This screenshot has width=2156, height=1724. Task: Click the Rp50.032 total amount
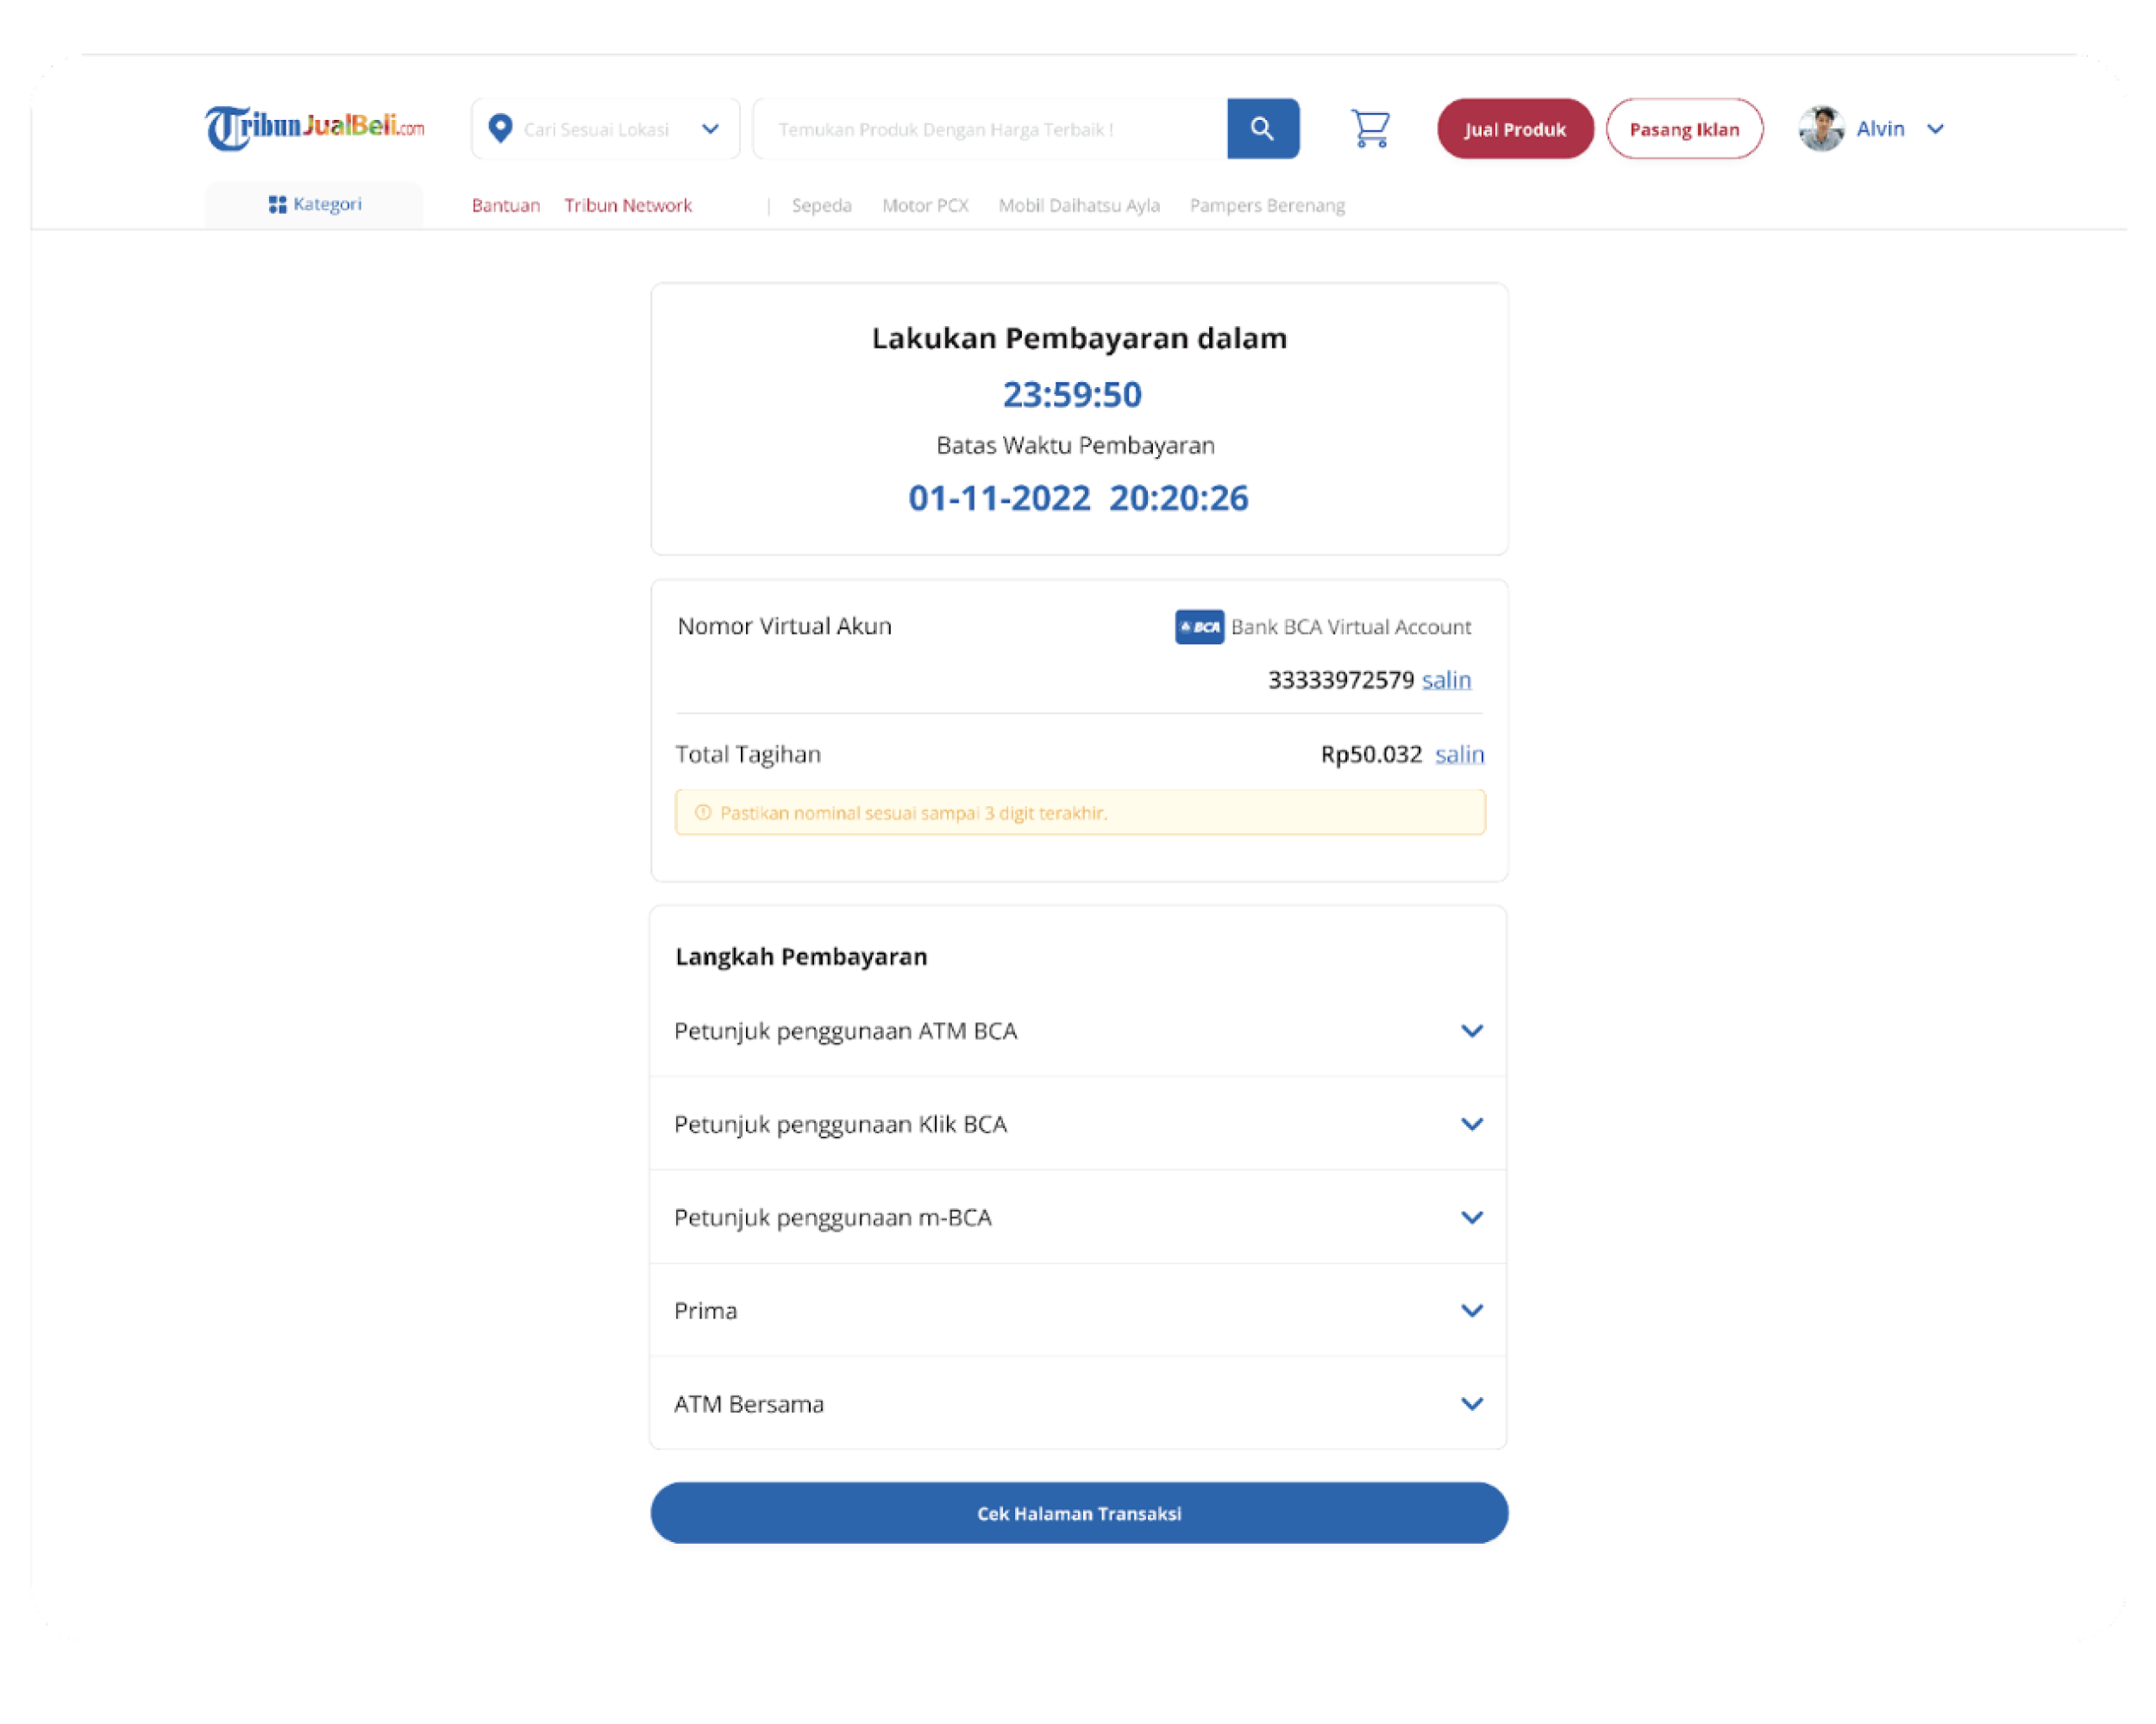1371,755
